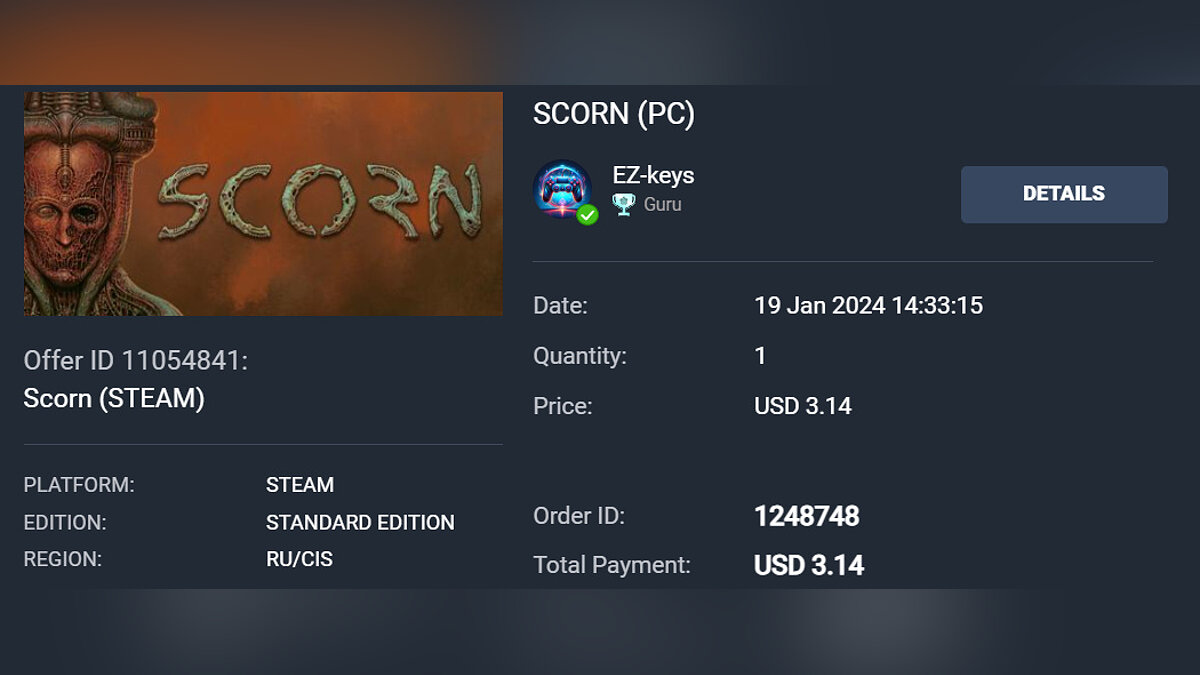Viewport: 1200px width, 675px height.
Task: Select the Order ID number 1248748
Action: 806,516
